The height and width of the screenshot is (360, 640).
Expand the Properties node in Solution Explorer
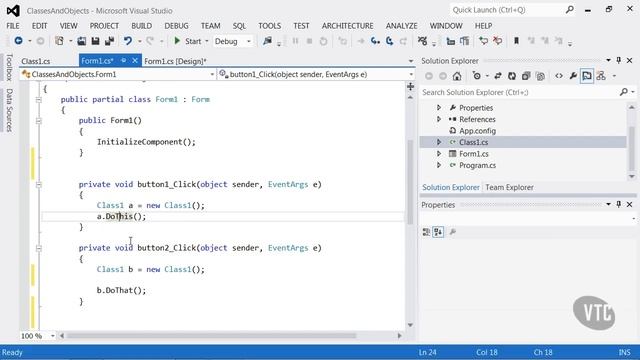(x=439, y=108)
